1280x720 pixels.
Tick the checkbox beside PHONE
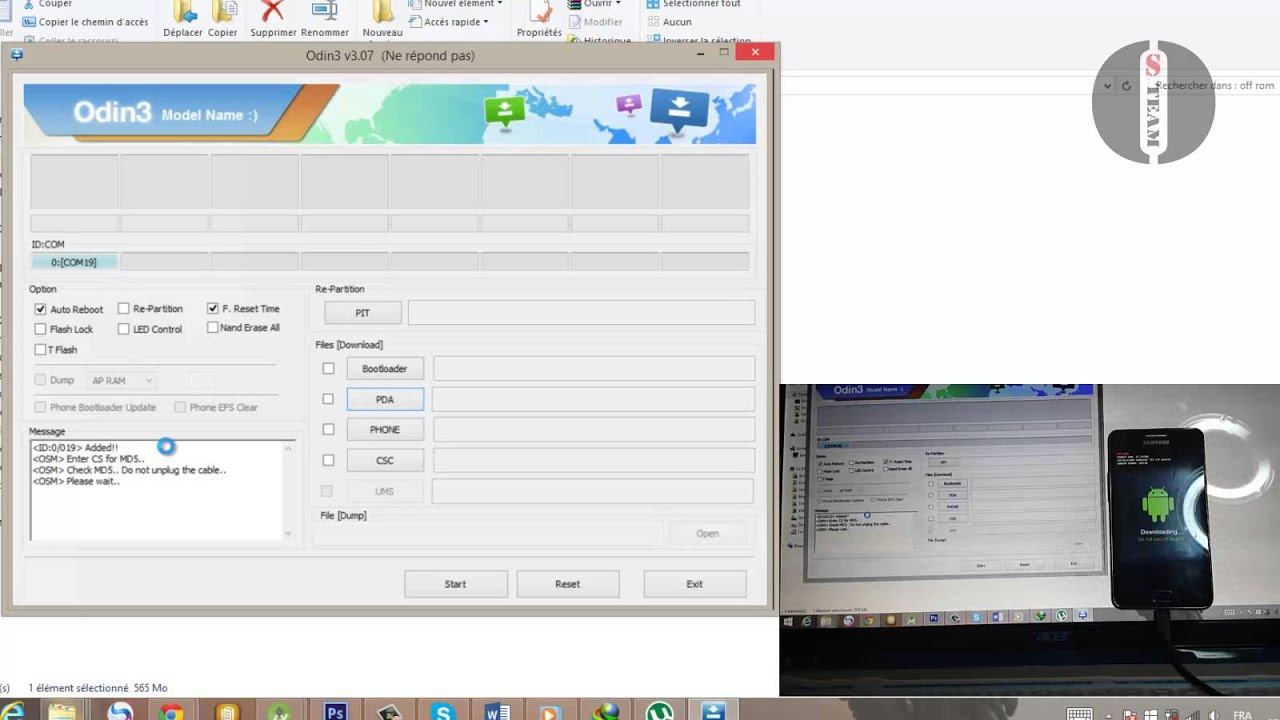[x=328, y=429]
